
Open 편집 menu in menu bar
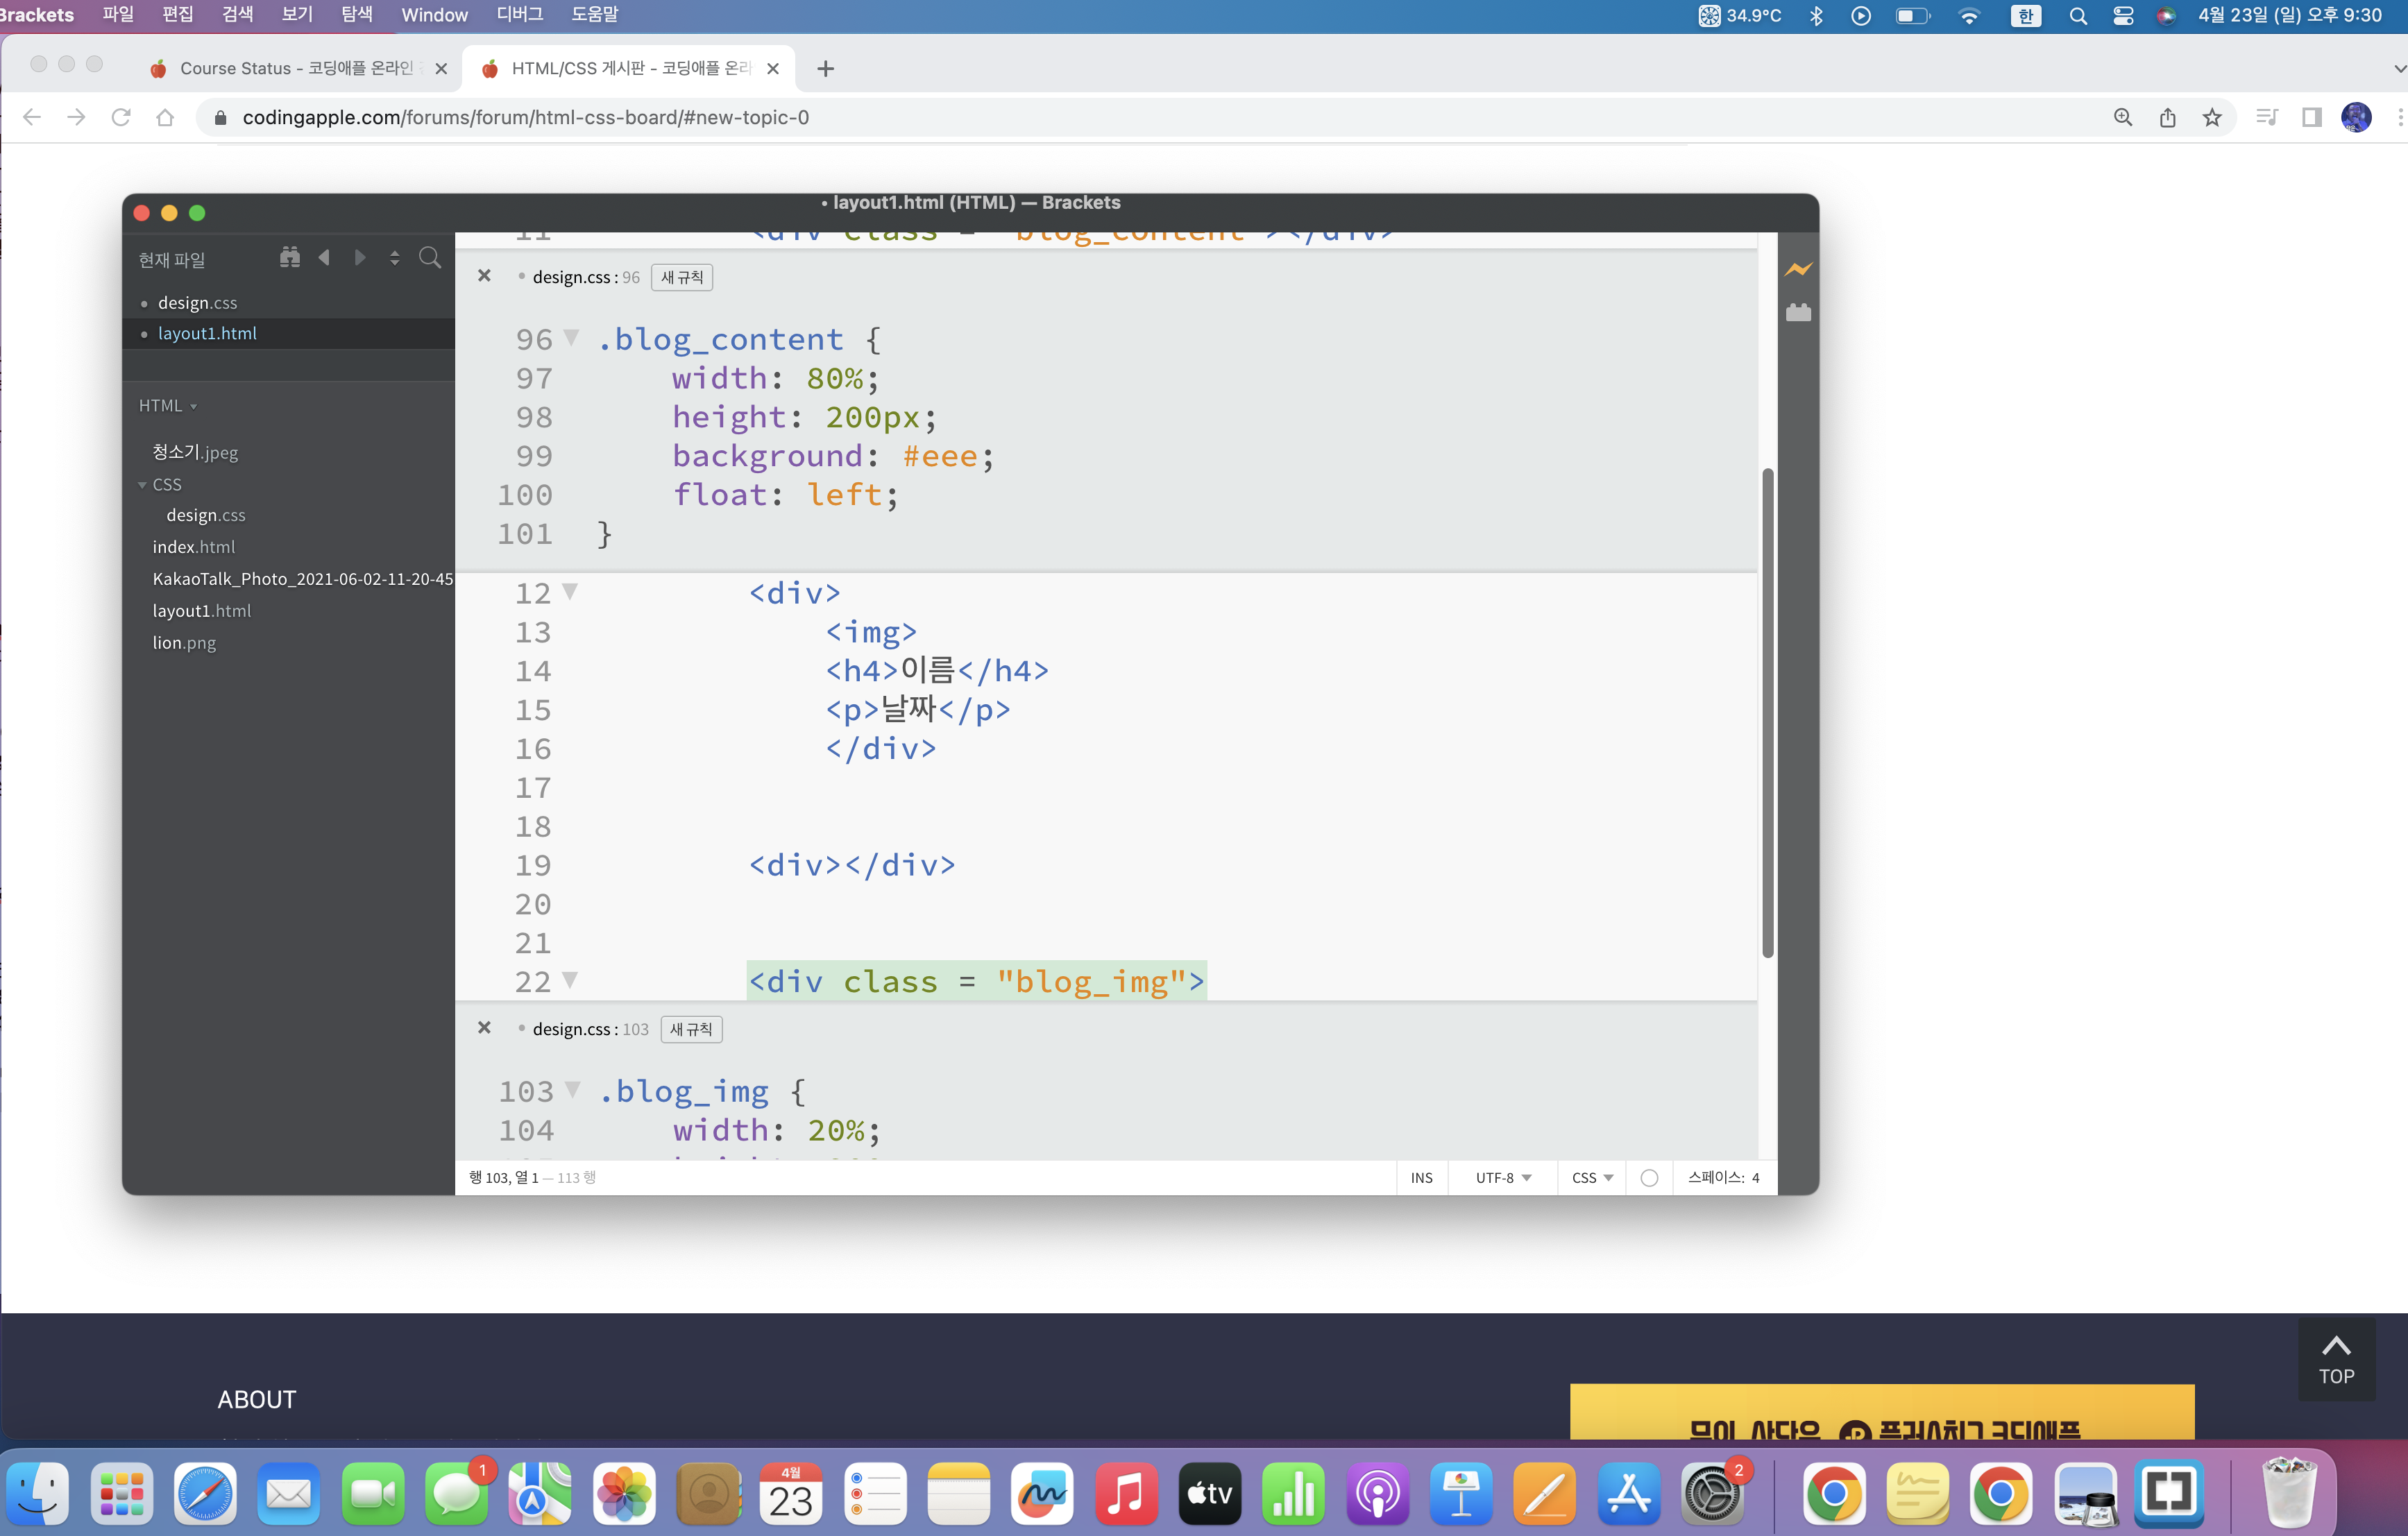click(178, 15)
